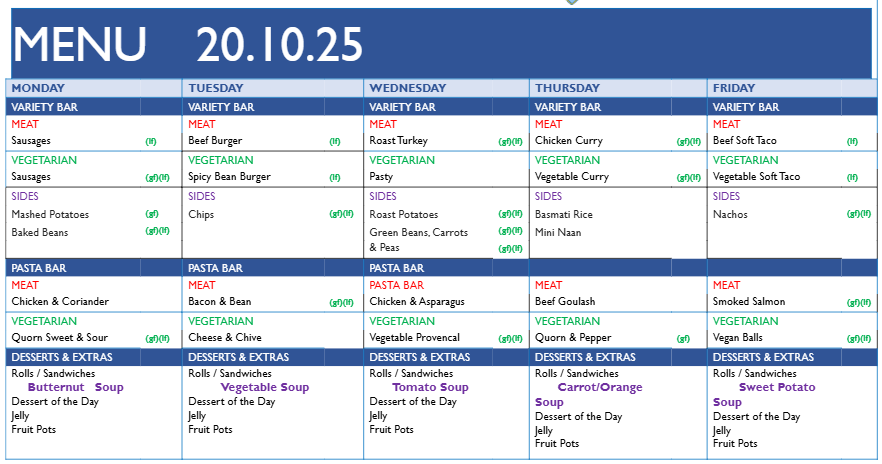Viewport: 882px width, 464px height.
Task: Click the FRIDAY column header
Action: tap(734, 88)
